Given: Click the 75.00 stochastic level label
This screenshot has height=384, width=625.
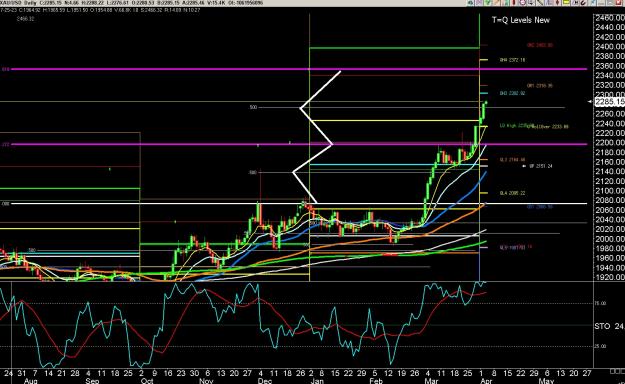Looking at the screenshot, I should 600,303.
